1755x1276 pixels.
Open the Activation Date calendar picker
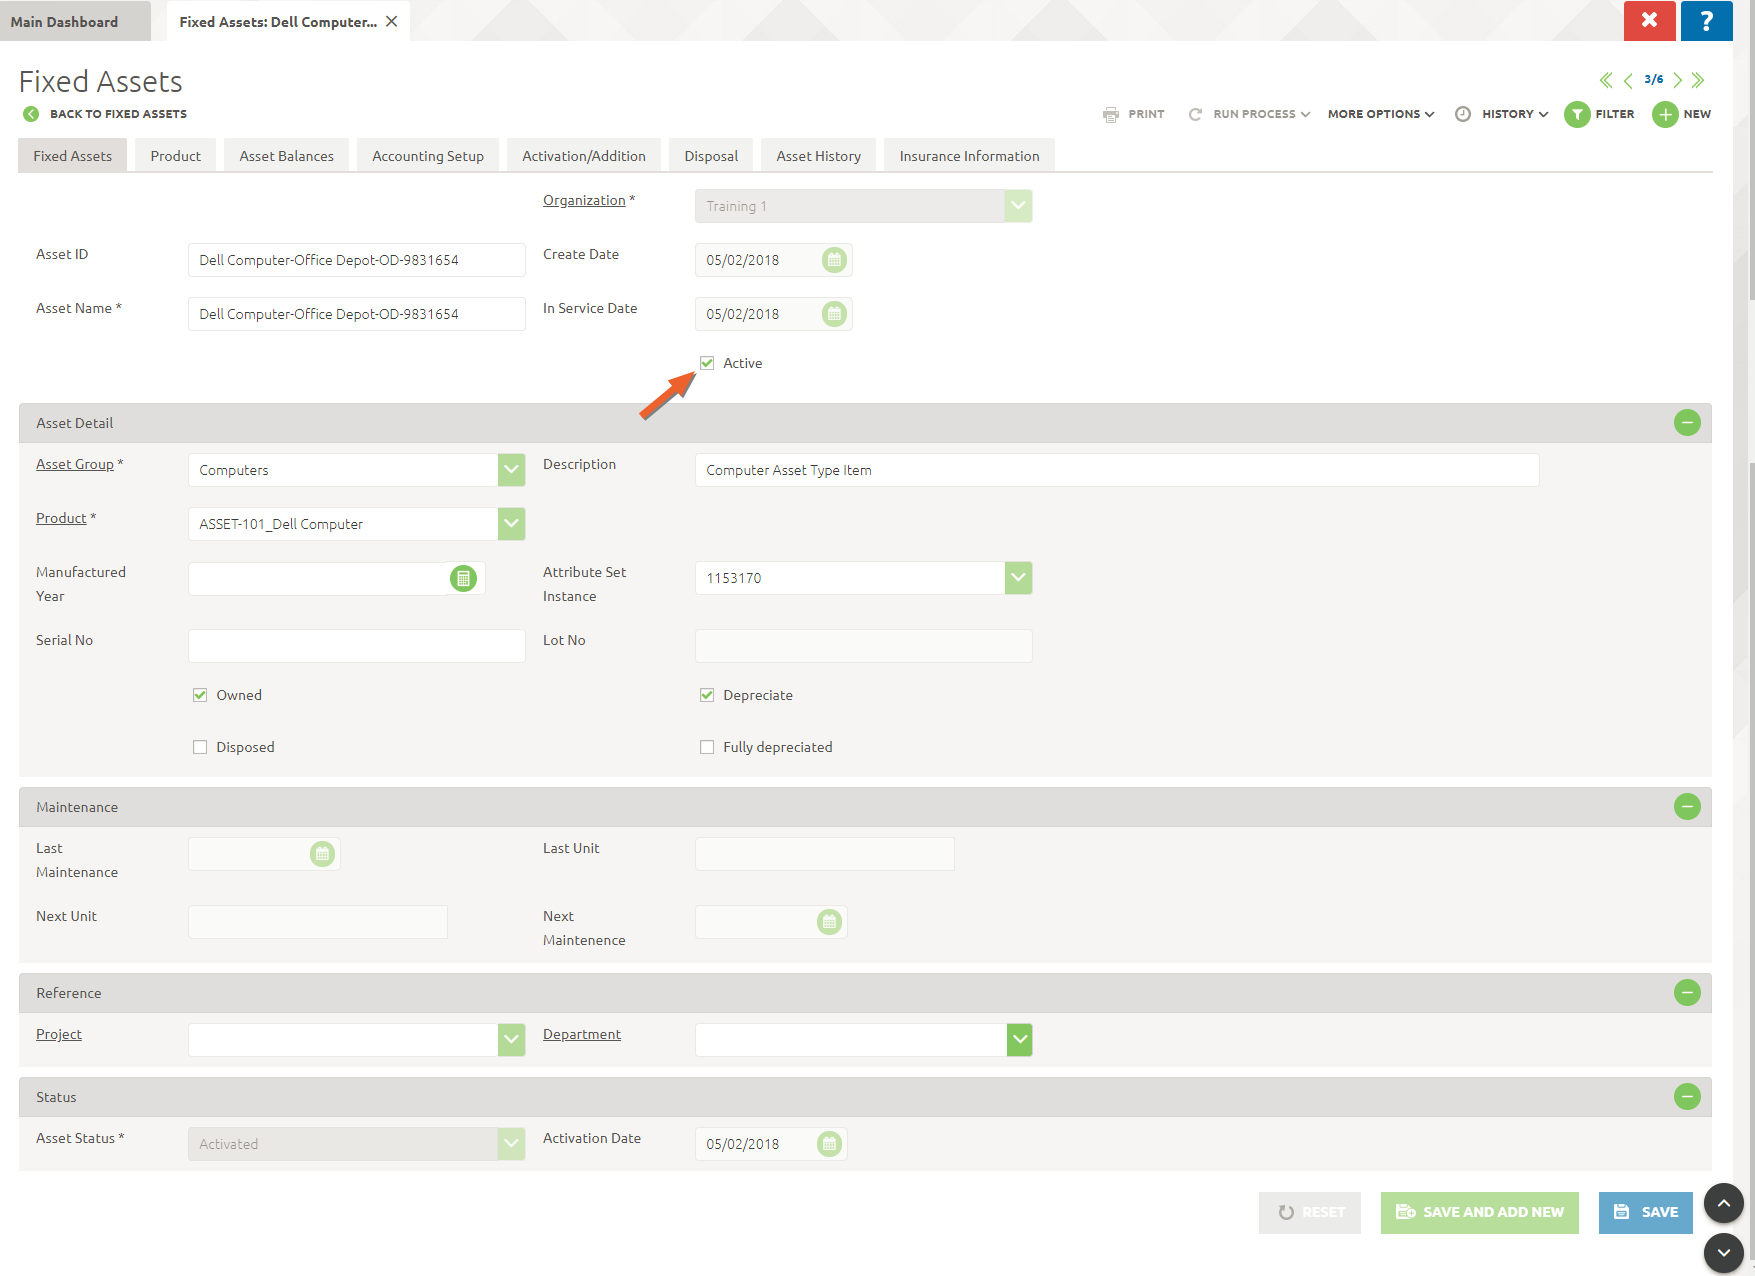829,1144
